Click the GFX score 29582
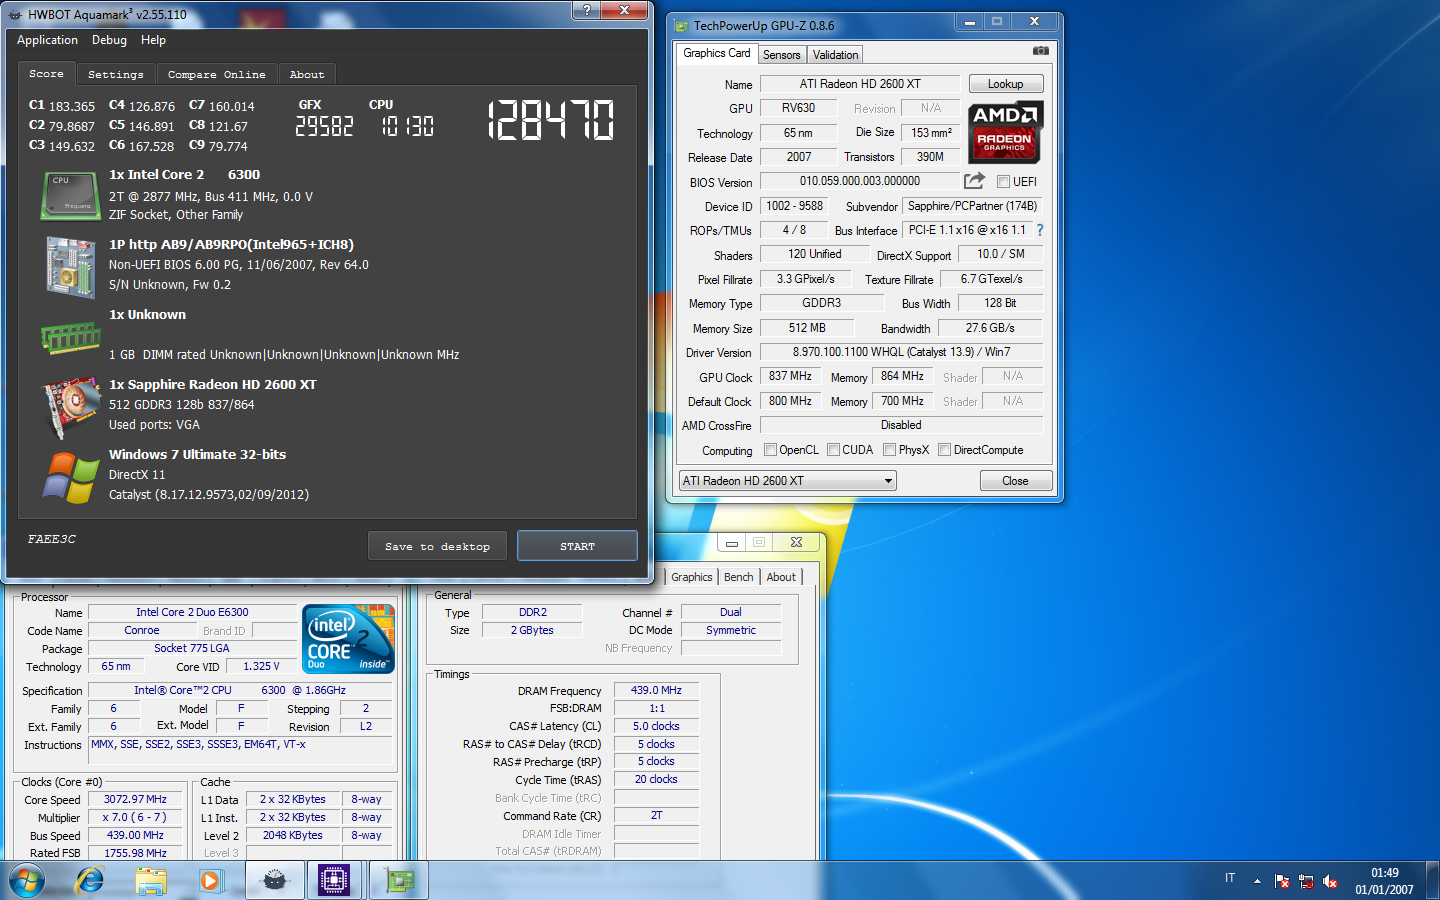This screenshot has width=1440, height=900. tap(325, 126)
